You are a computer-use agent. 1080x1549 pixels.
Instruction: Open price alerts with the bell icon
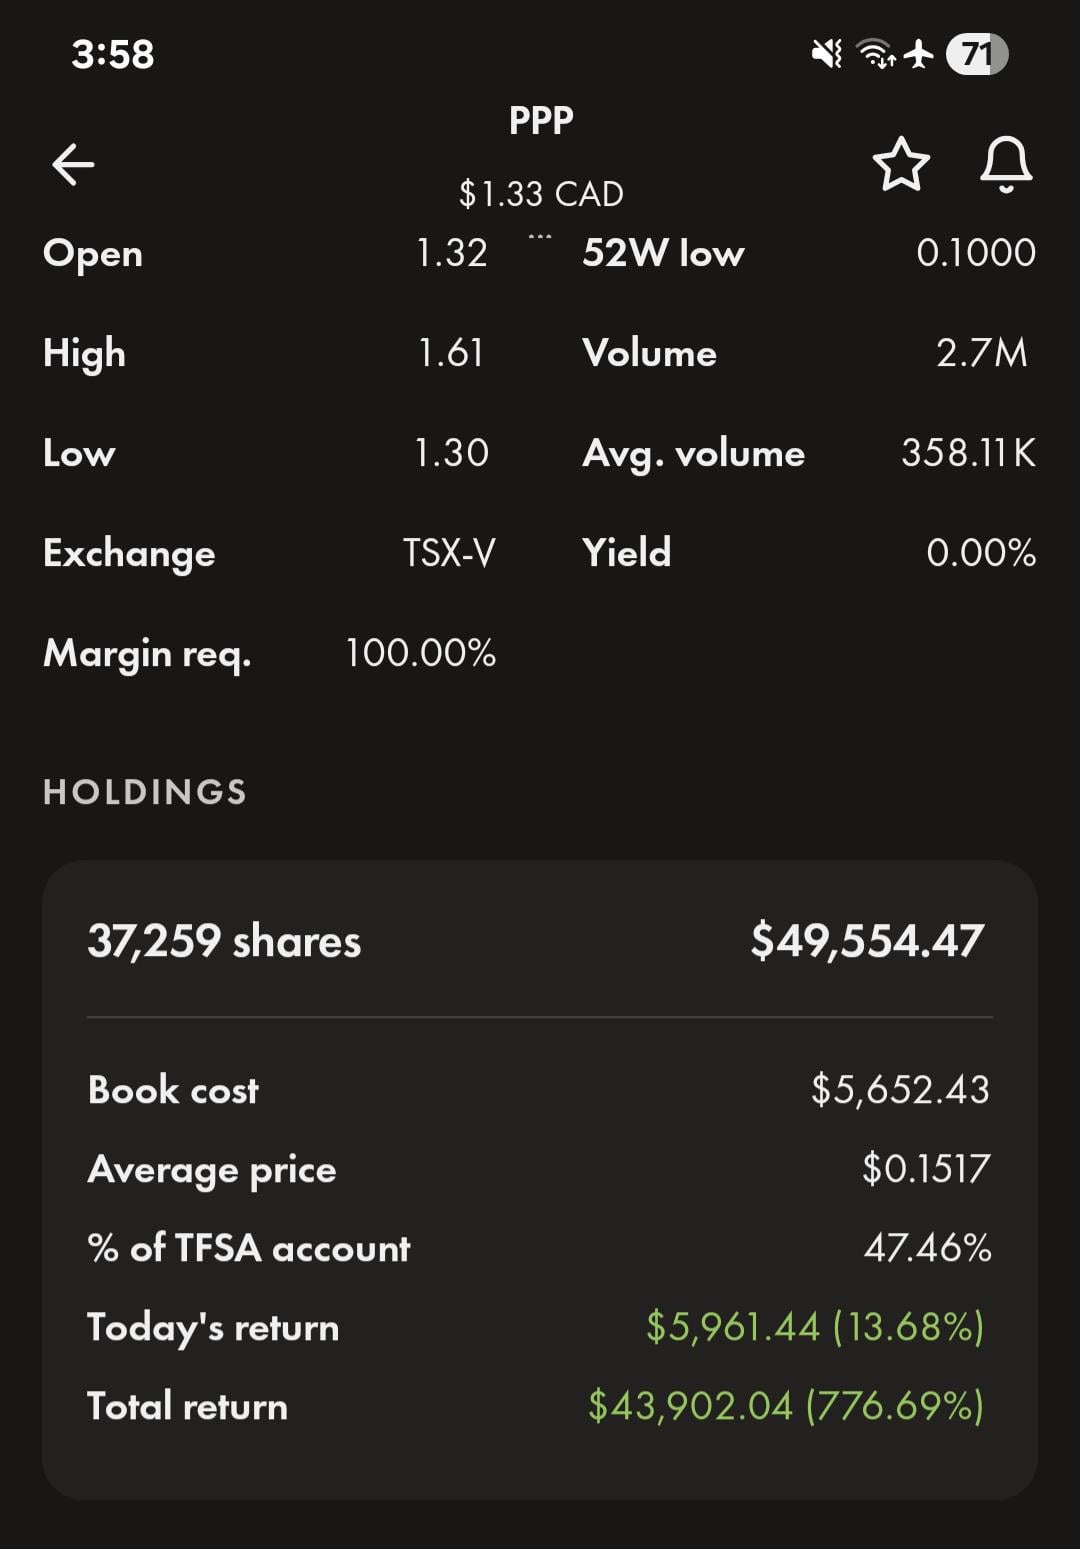tap(1005, 164)
